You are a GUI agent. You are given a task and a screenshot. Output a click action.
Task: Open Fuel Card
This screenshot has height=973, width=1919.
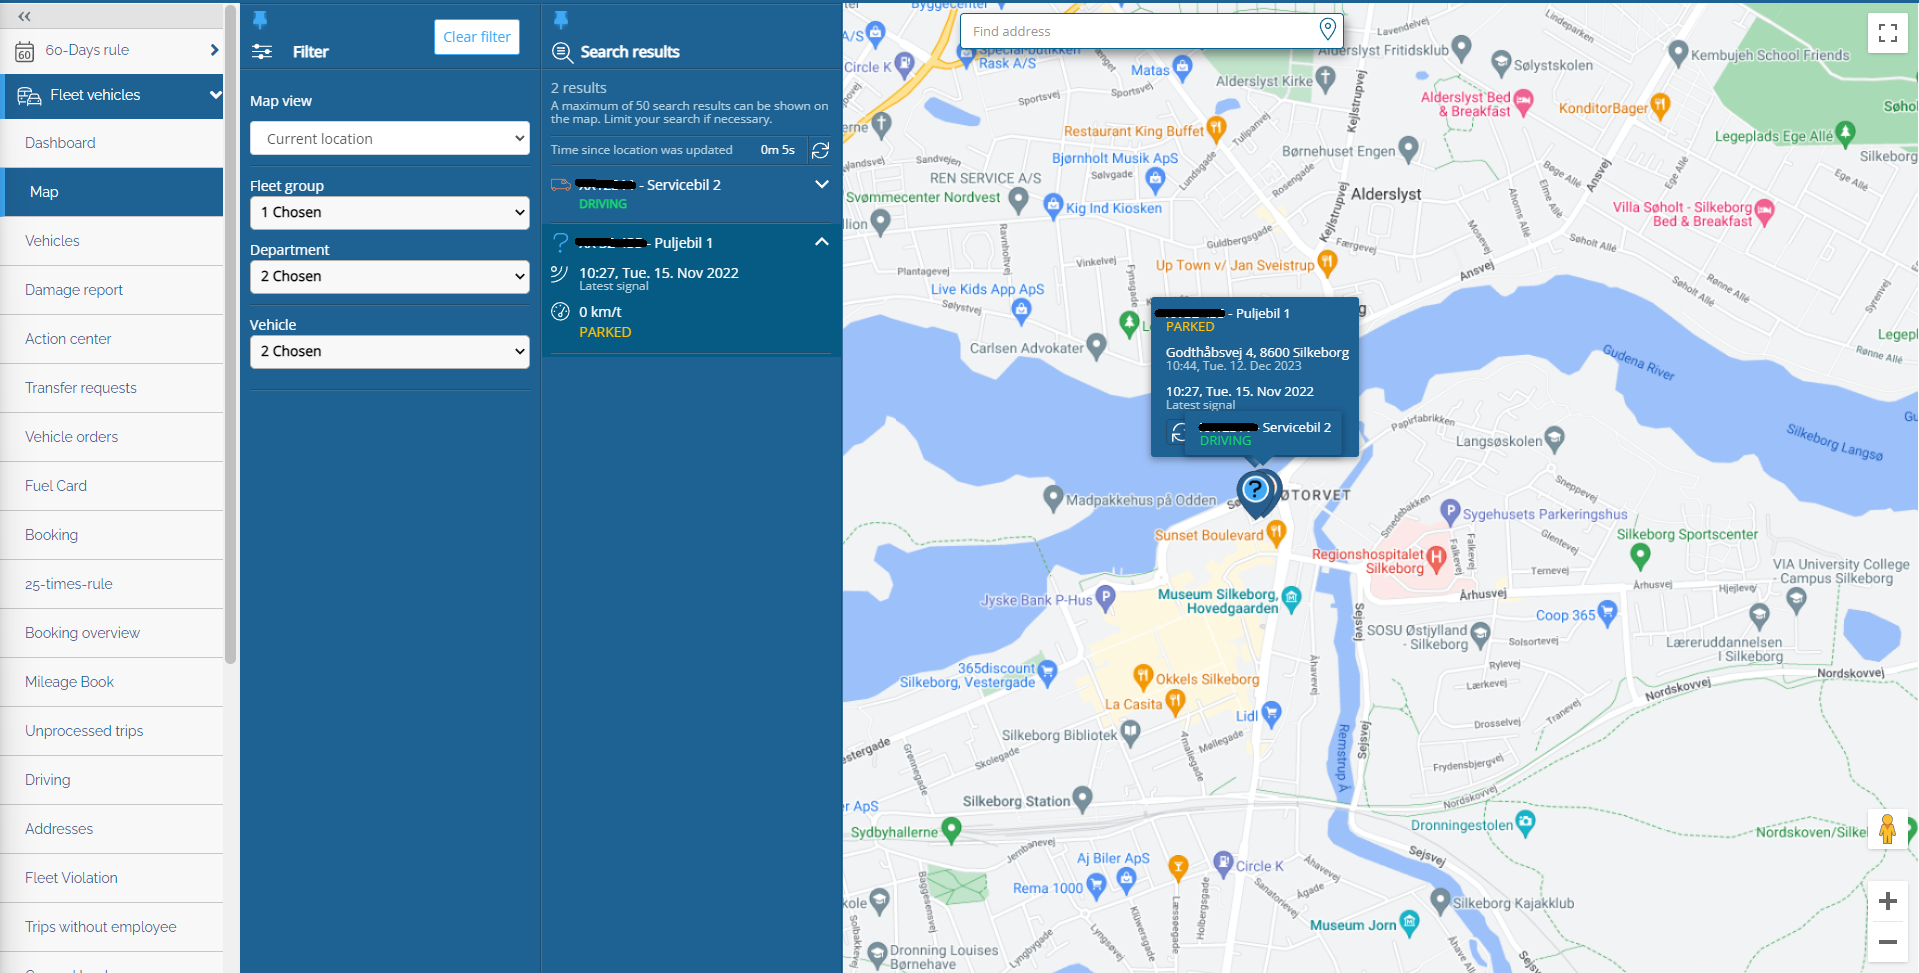tap(112, 486)
